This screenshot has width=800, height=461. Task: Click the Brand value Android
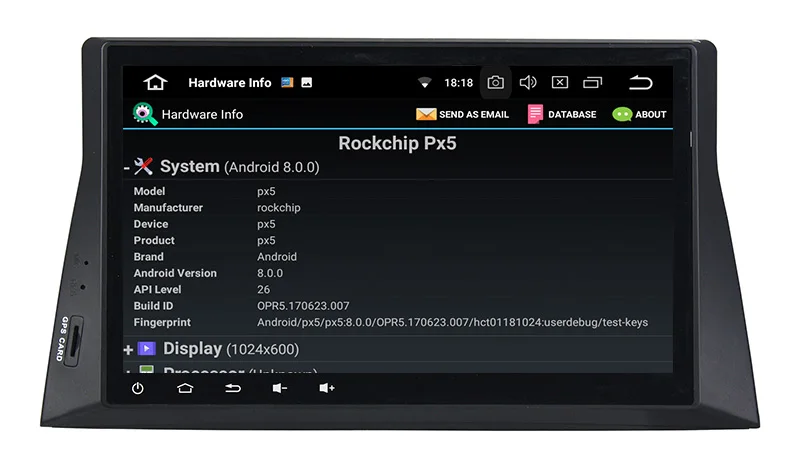pyautogui.click(x=277, y=257)
